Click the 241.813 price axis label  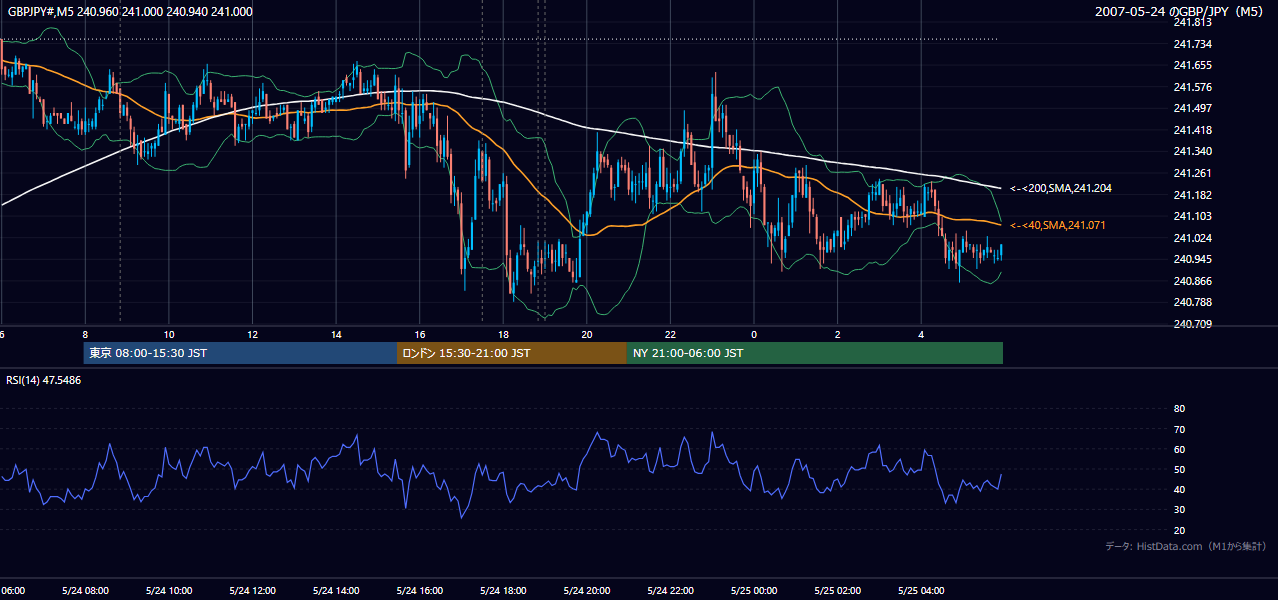coord(1192,22)
